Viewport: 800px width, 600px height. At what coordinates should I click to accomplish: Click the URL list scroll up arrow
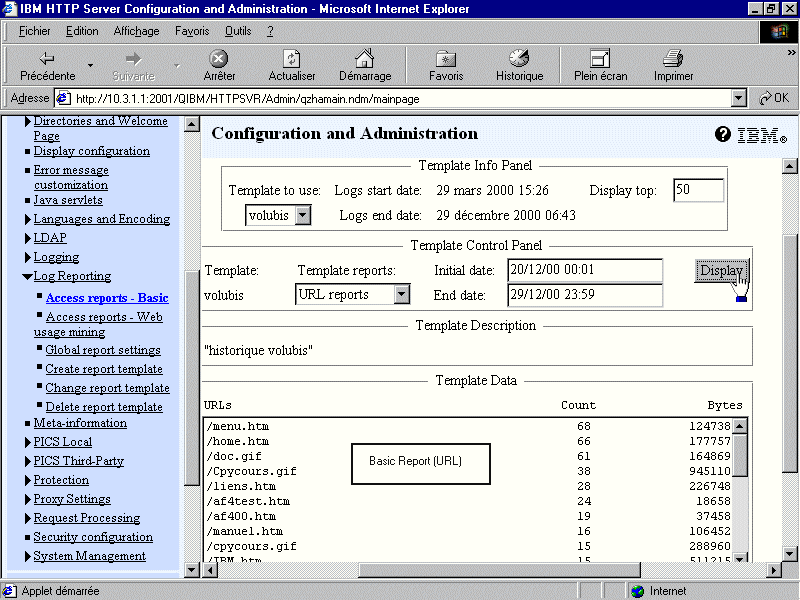[x=739, y=426]
